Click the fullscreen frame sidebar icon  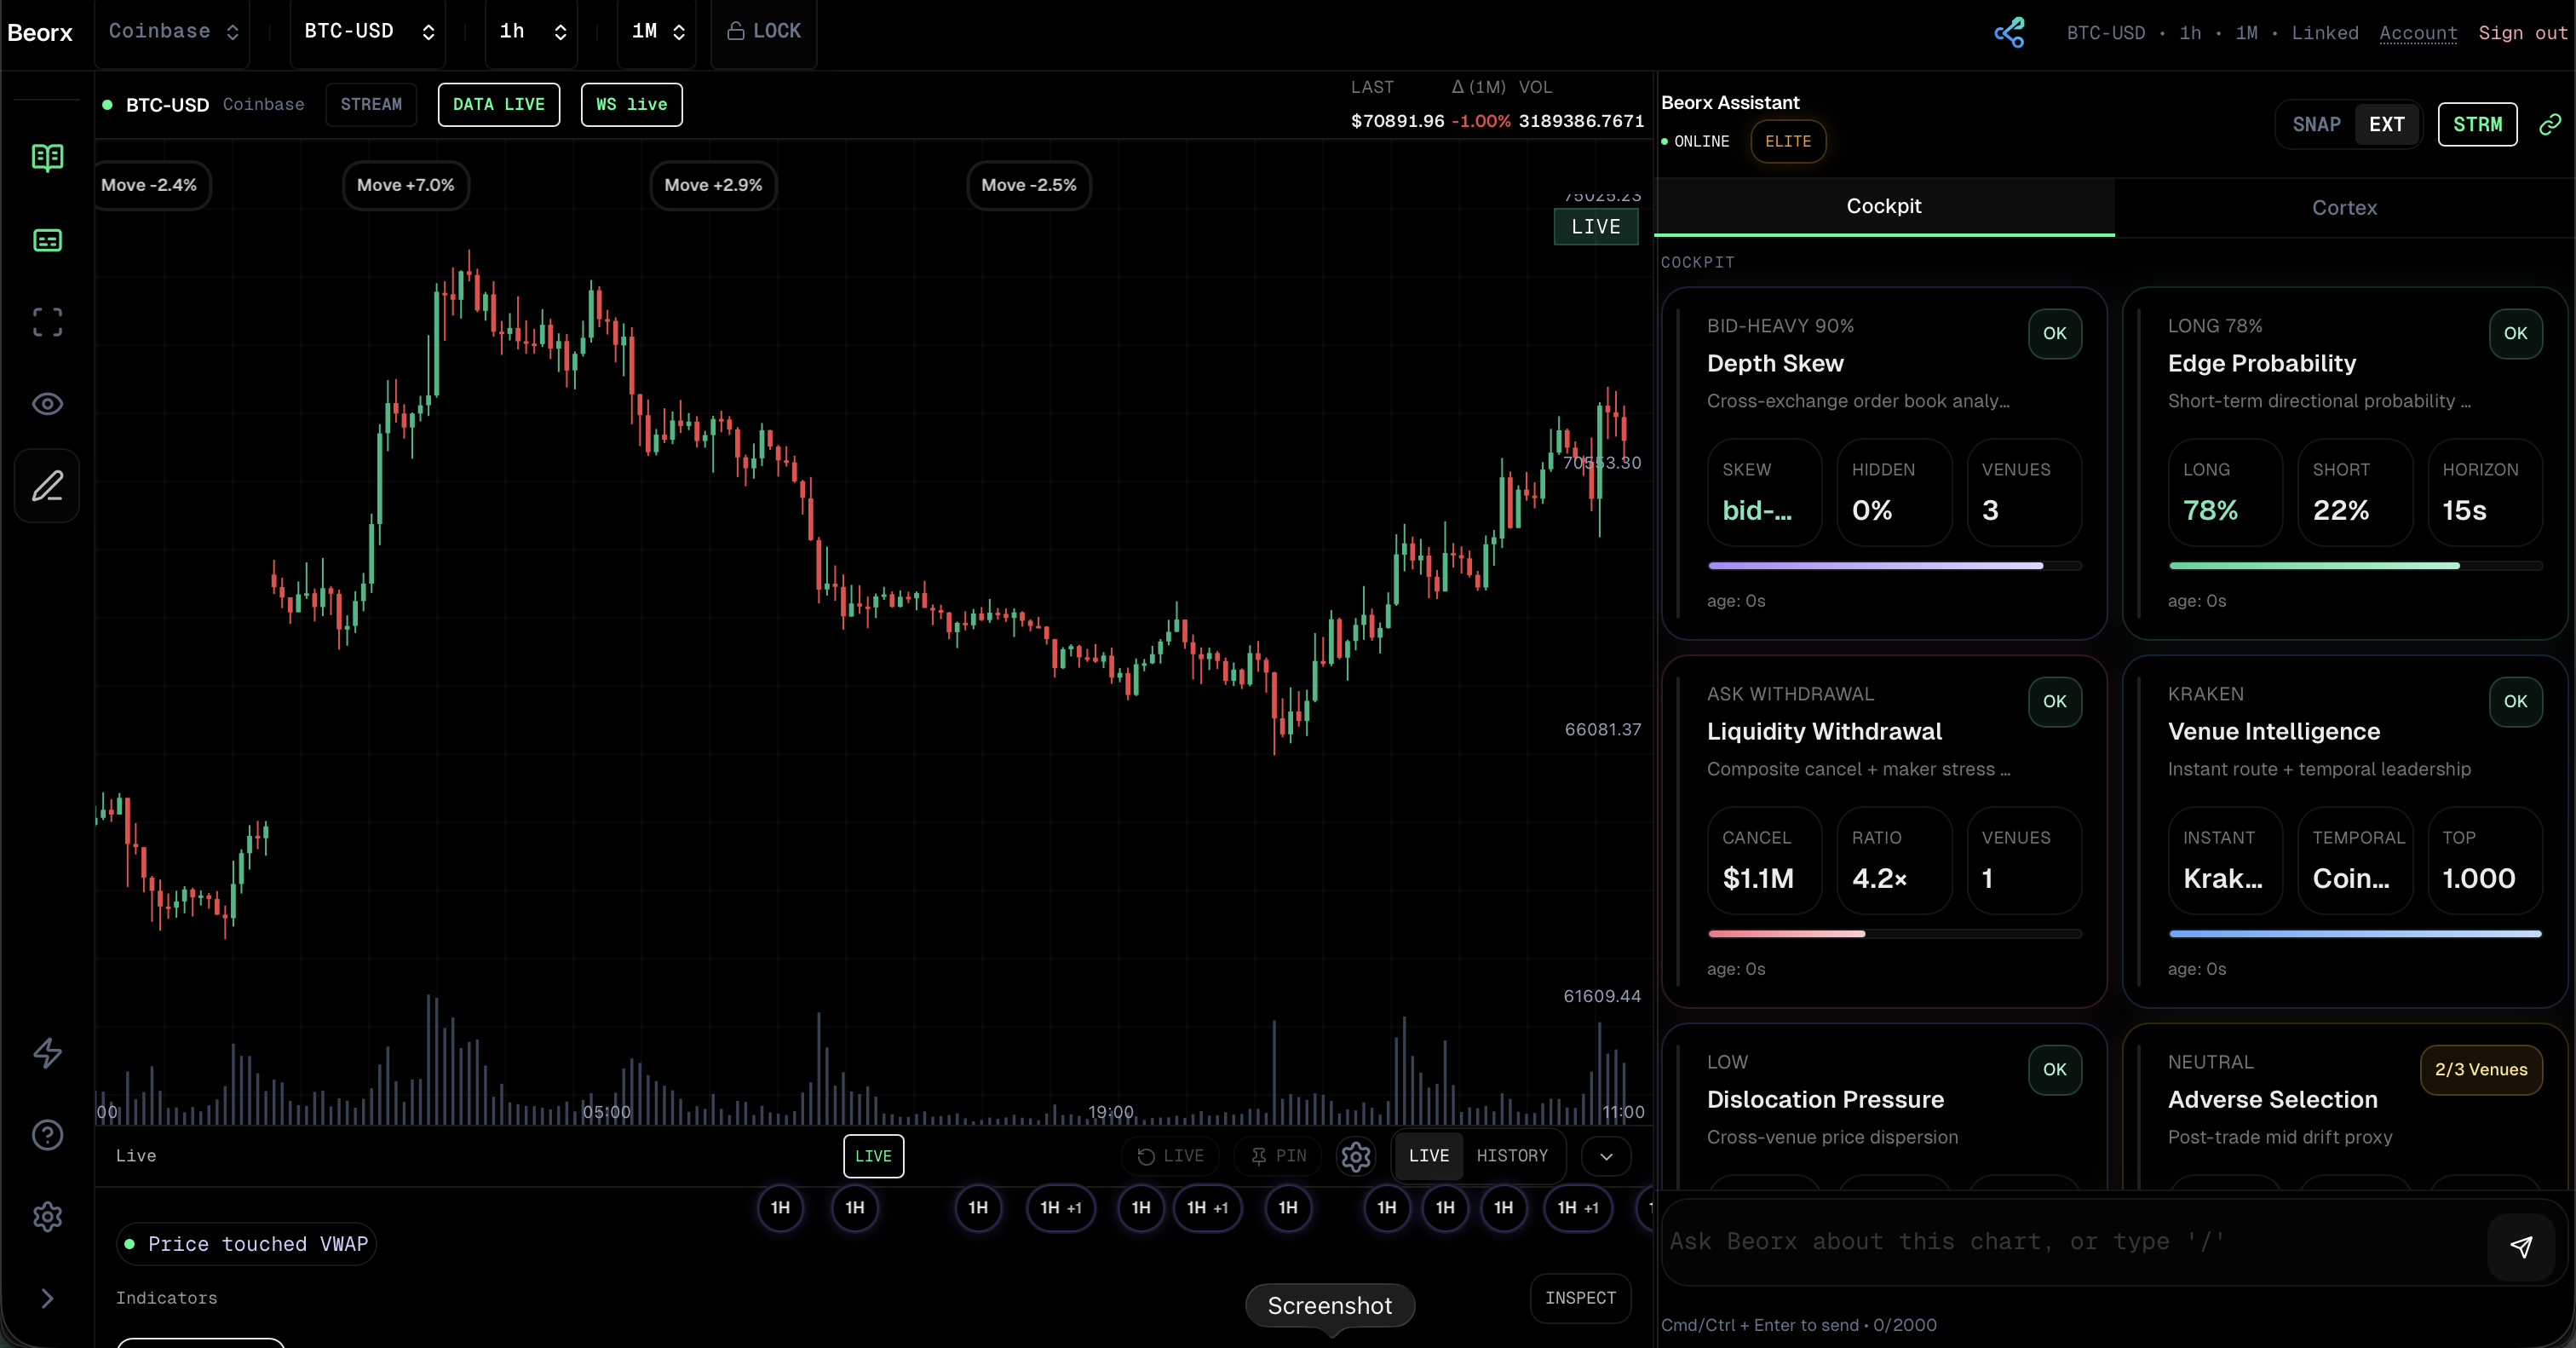pos(47,322)
